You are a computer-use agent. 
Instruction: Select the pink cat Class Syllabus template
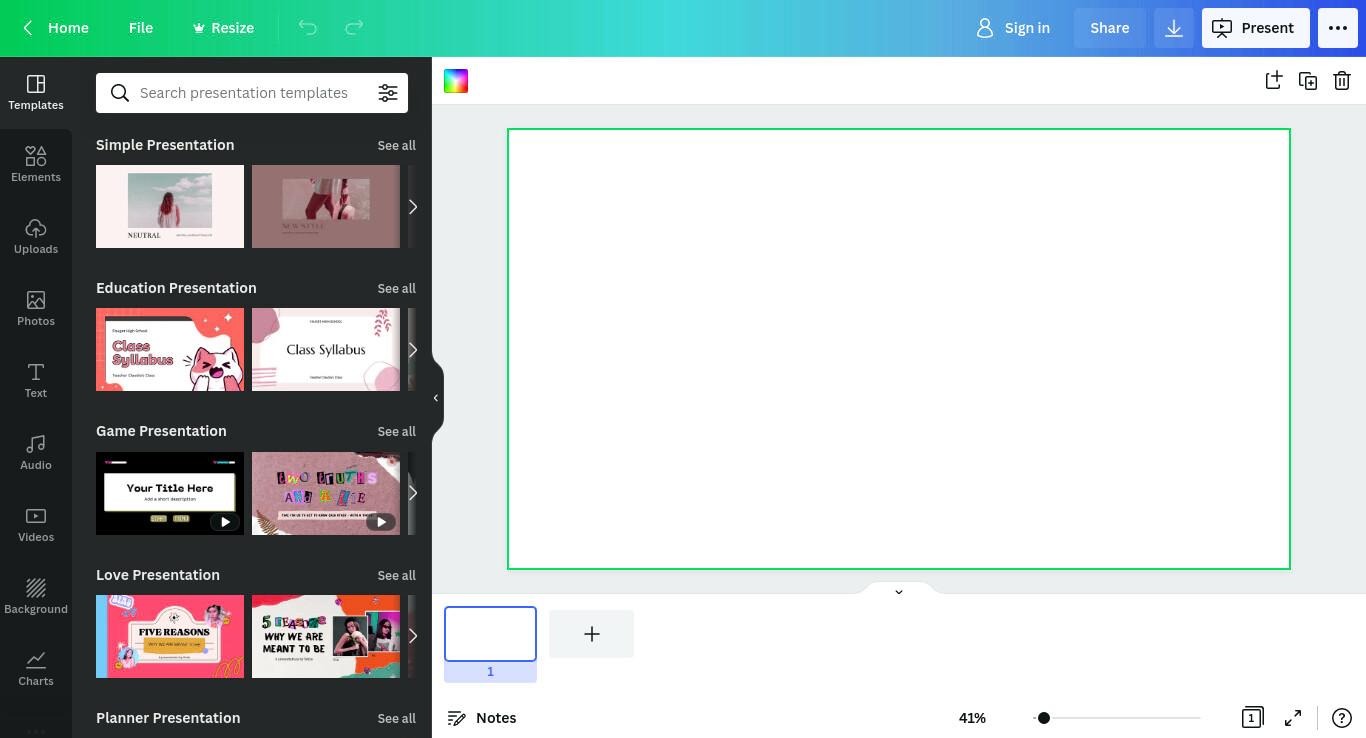pyautogui.click(x=170, y=349)
